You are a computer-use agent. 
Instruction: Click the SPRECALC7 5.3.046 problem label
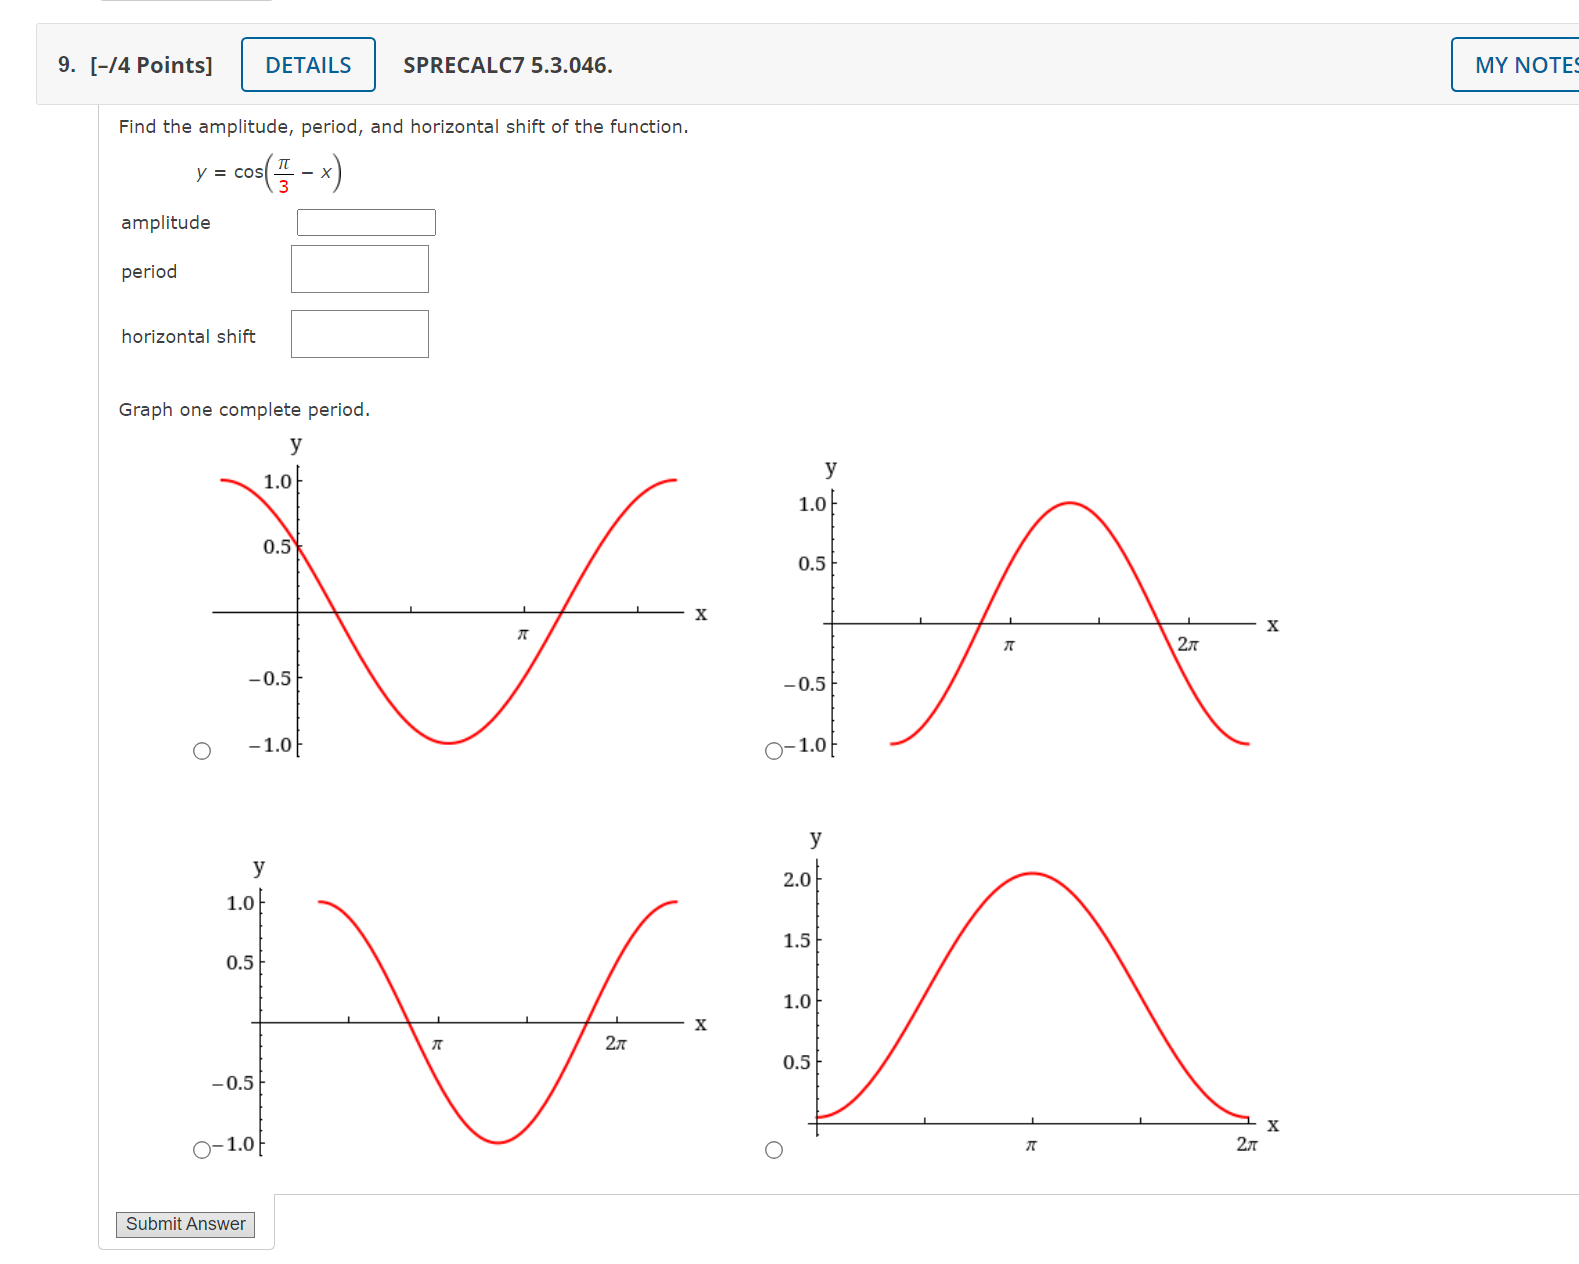pyautogui.click(x=506, y=66)
